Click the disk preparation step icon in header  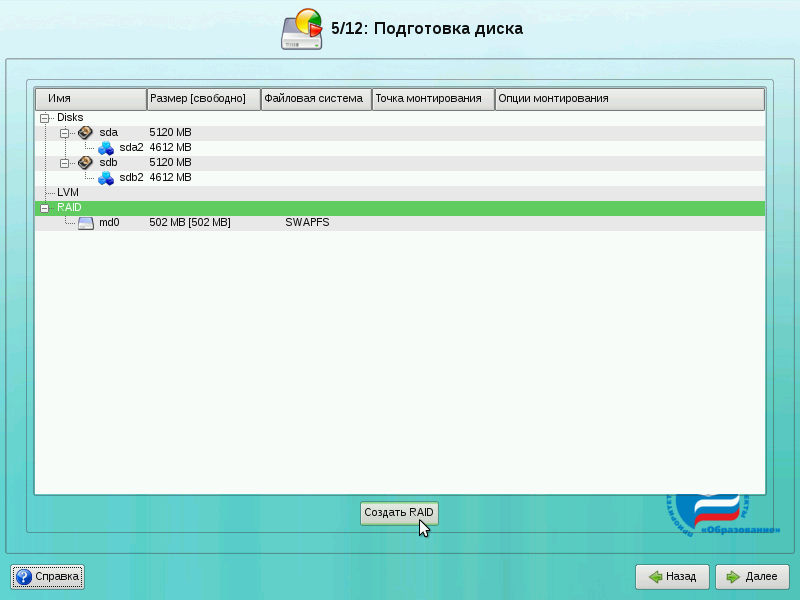(302, 29)
